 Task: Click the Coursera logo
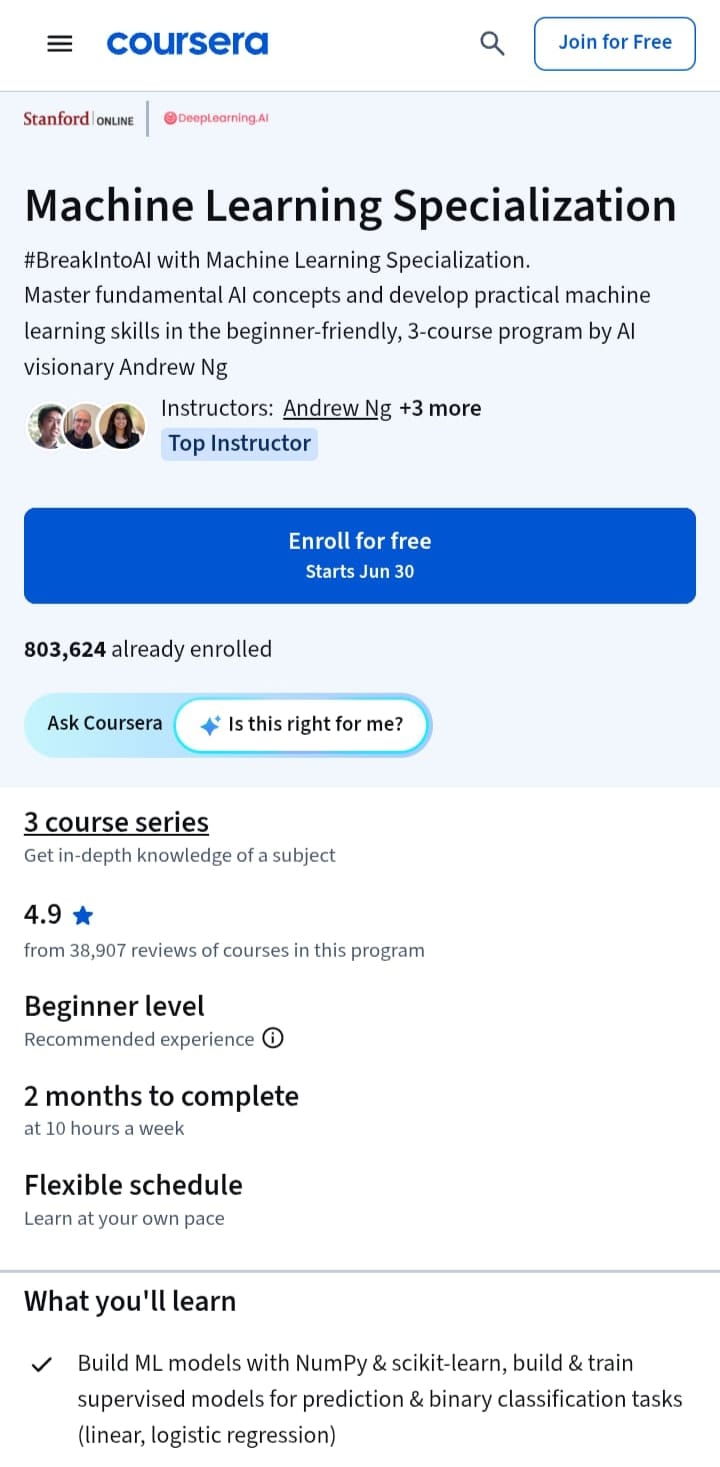[x=187, y=43]
